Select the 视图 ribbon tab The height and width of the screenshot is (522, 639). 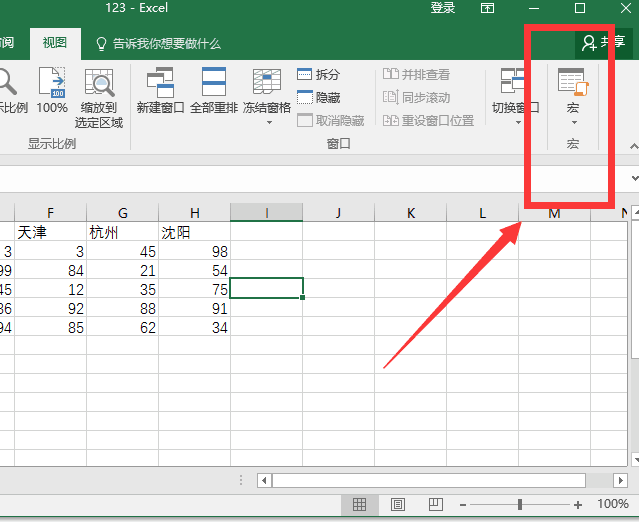pyautogui.click(x=54, y=43)
